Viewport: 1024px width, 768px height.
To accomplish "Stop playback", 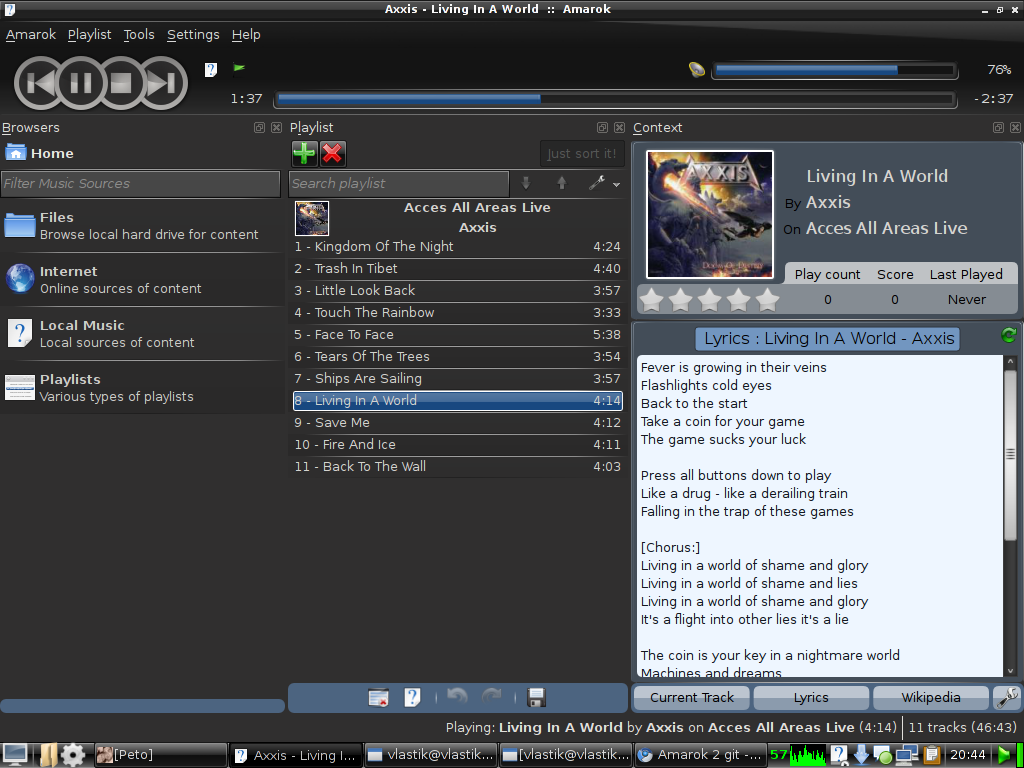I will pyautogui.click(x=121, y=83).
